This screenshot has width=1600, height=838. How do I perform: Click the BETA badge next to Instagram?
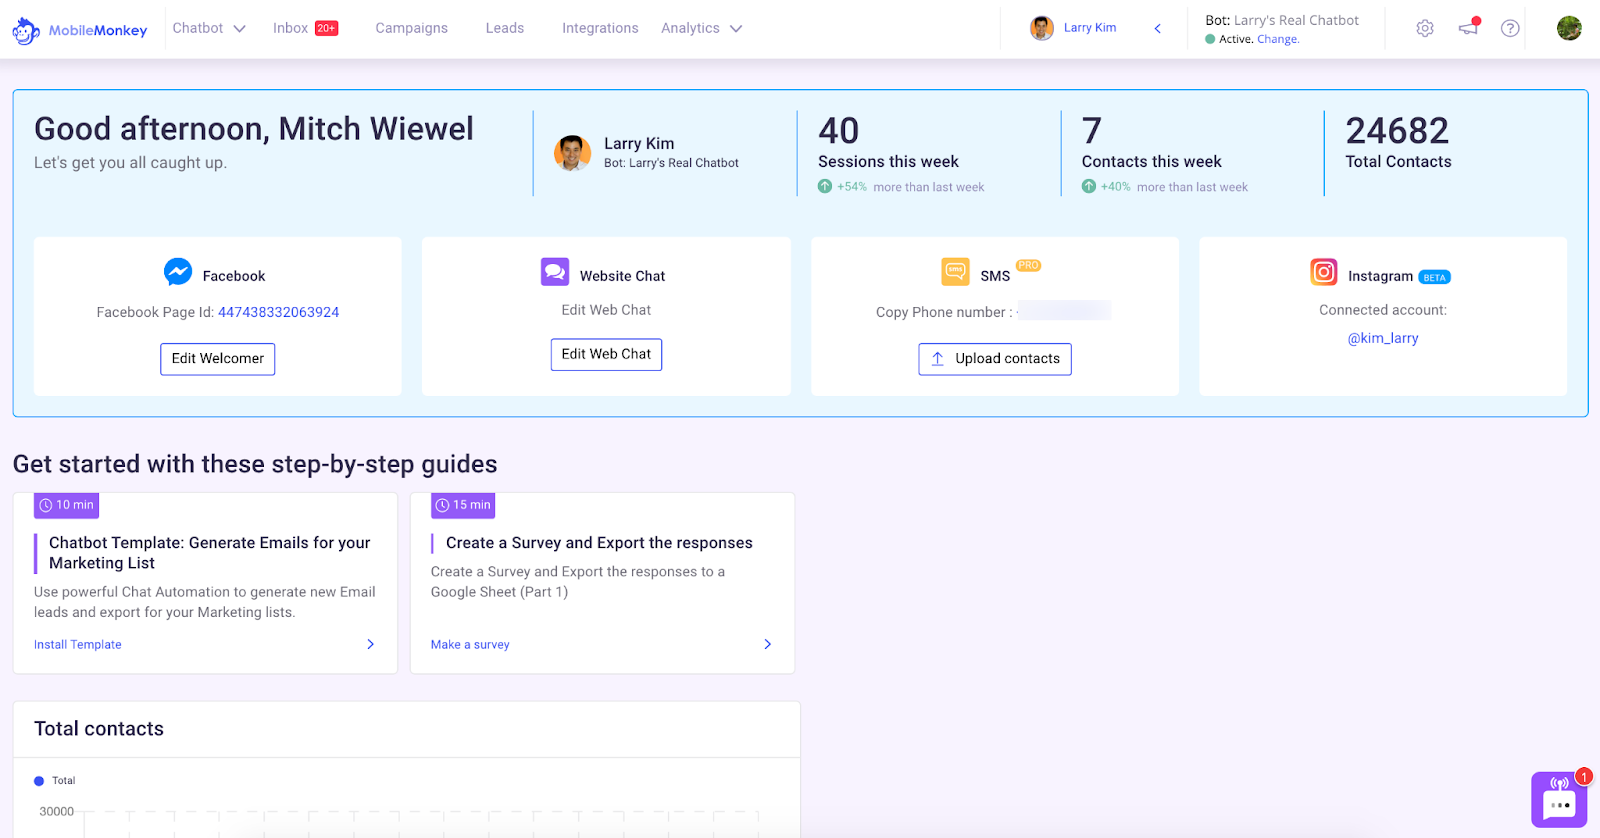[1435, 277]
